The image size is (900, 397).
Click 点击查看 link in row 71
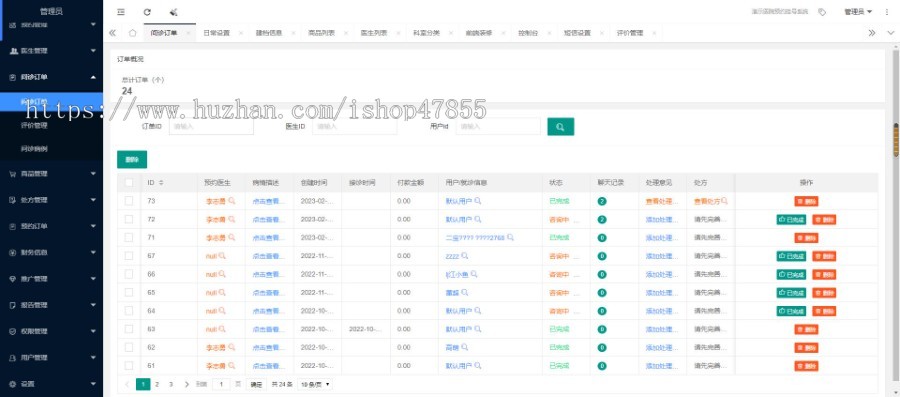[x=269, y=238]
